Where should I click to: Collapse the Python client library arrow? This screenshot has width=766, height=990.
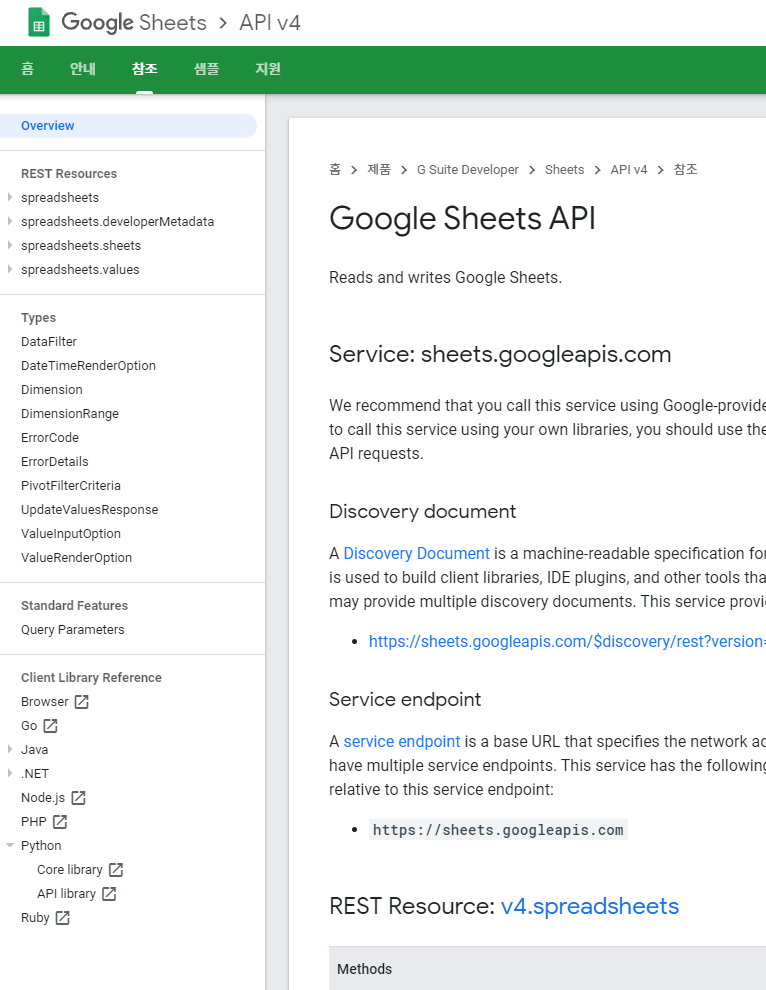[x=9, y=845]
